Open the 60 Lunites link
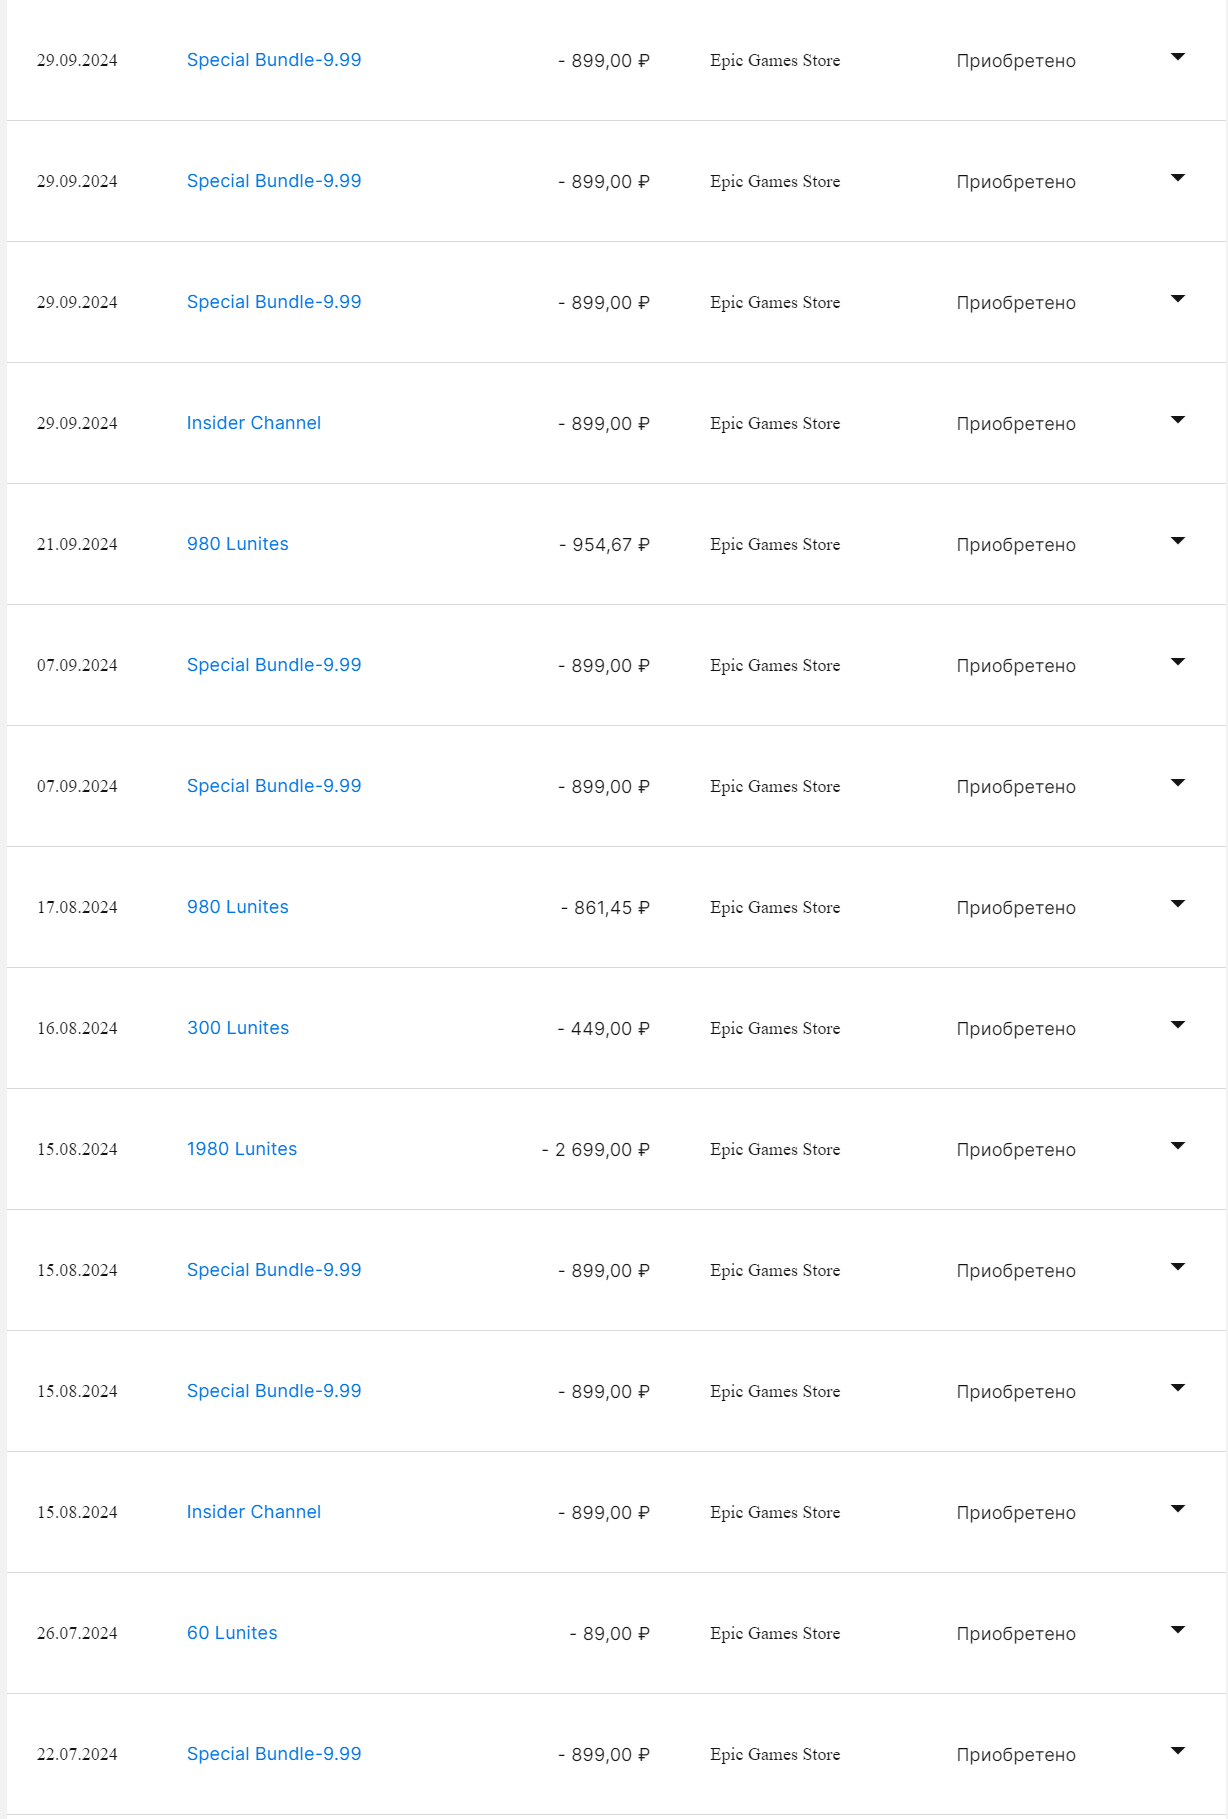The width and height of the screenshot is (1228, 1819). pyautogui.click(x=232, y=1633)
